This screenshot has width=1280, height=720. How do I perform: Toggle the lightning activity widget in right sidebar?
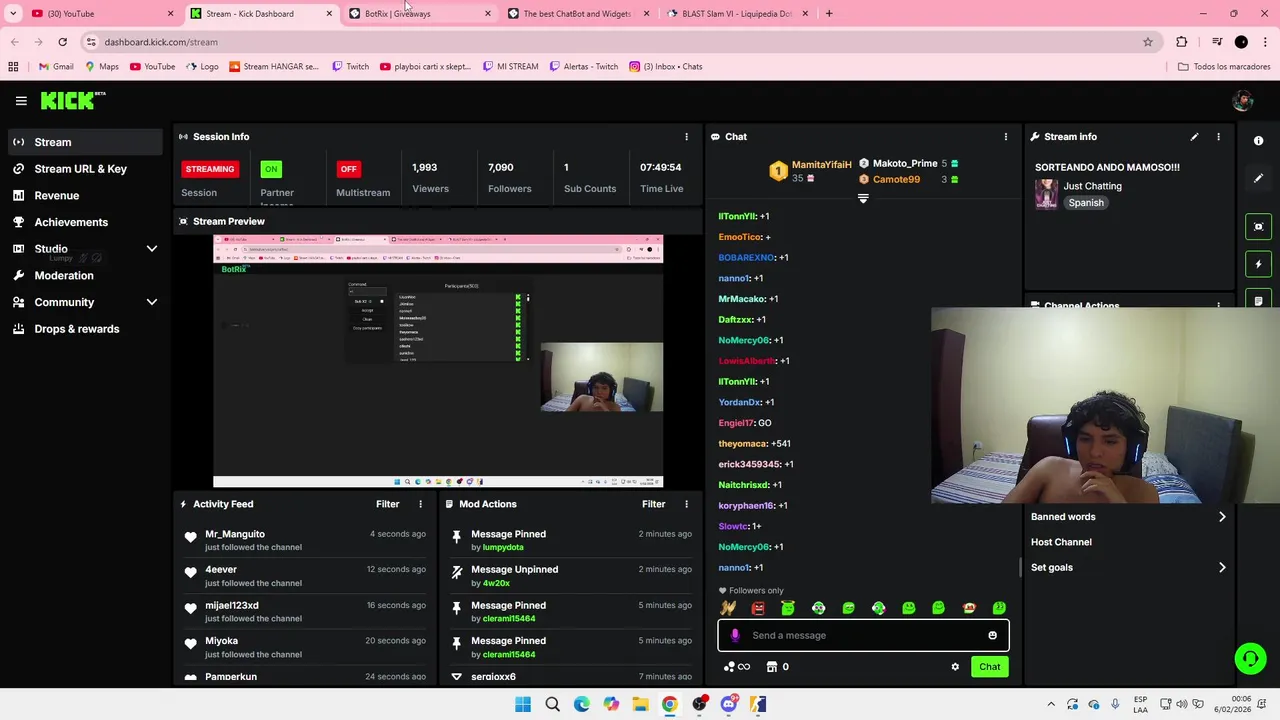coord(1259,264)
